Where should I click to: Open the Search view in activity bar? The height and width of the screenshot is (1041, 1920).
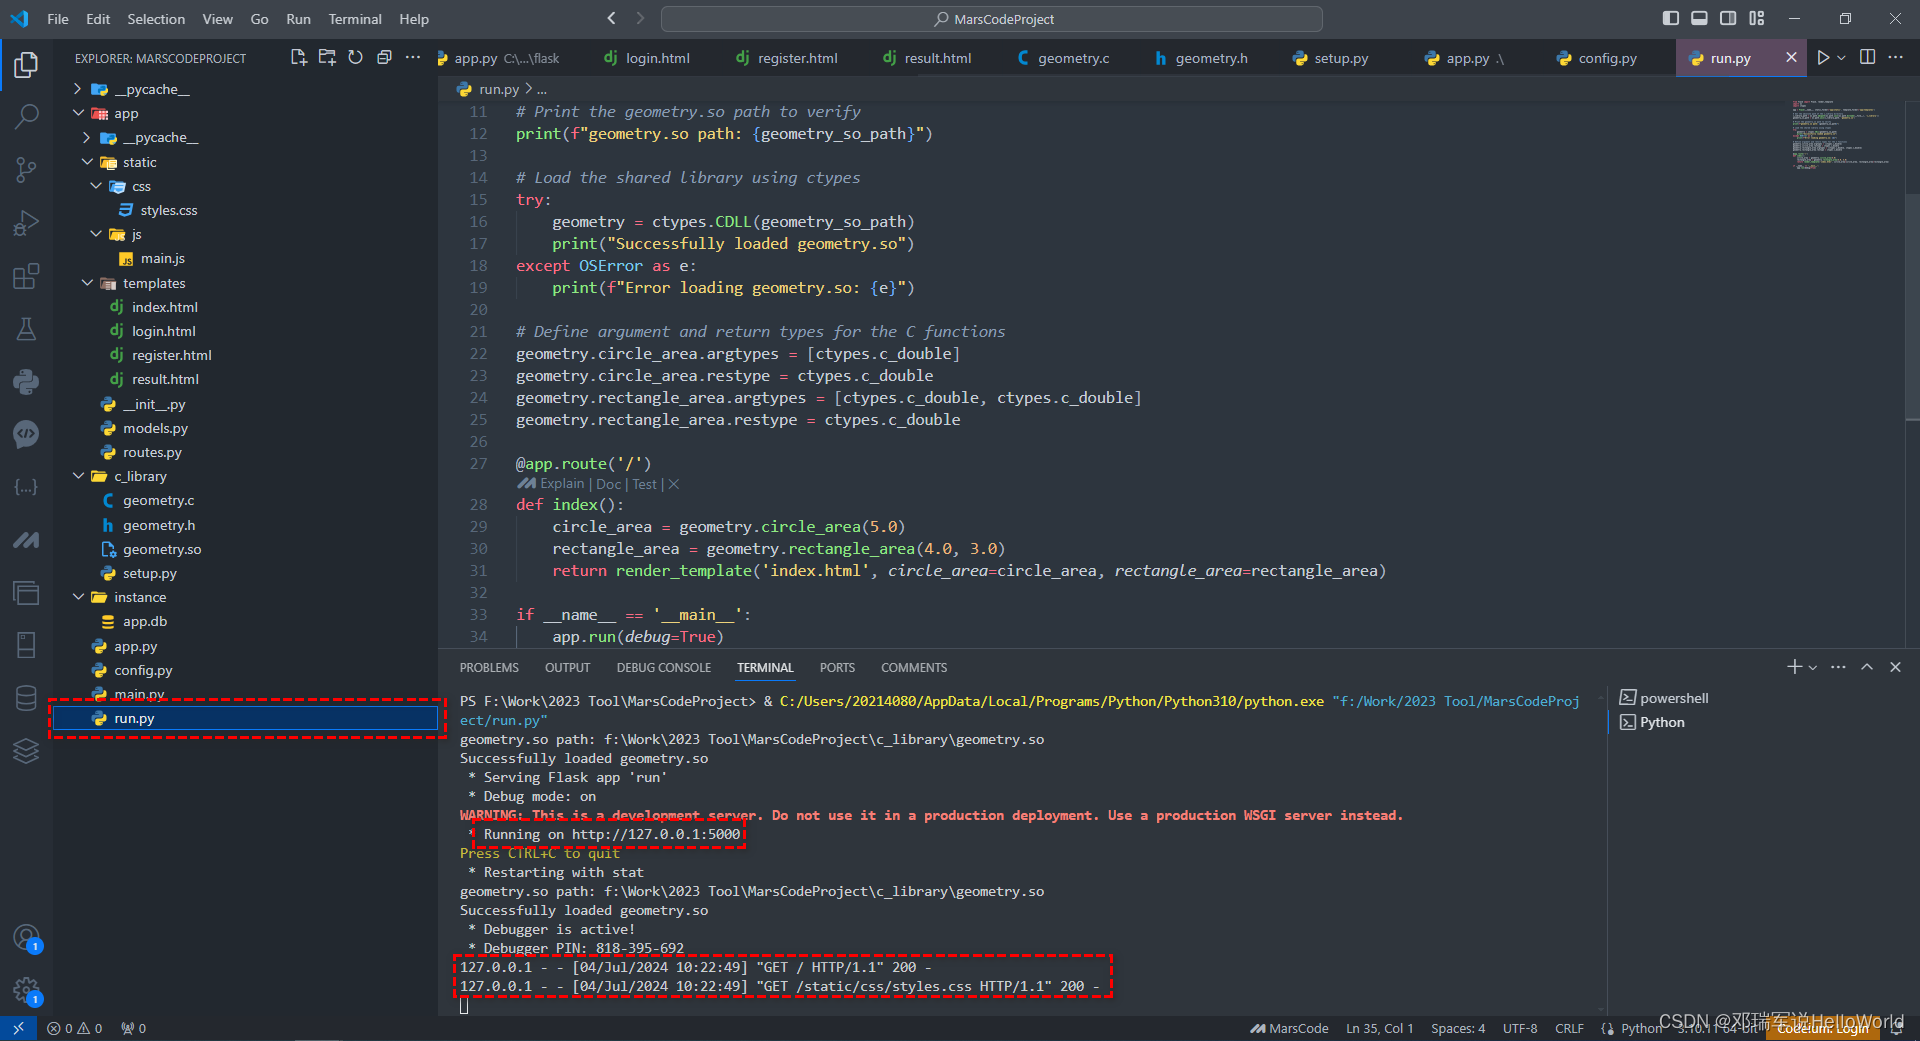pos(26,117)
